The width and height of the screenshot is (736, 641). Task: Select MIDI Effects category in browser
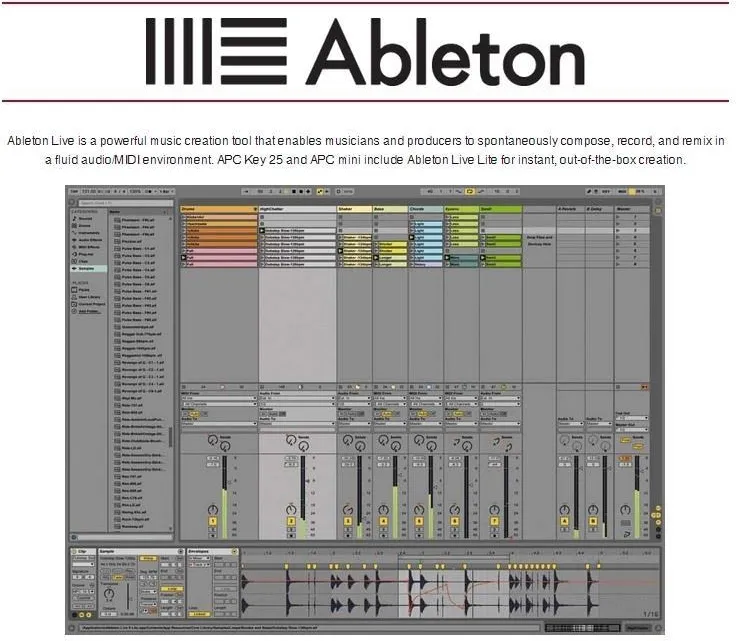pyautogui.click(x=89, y=247)
